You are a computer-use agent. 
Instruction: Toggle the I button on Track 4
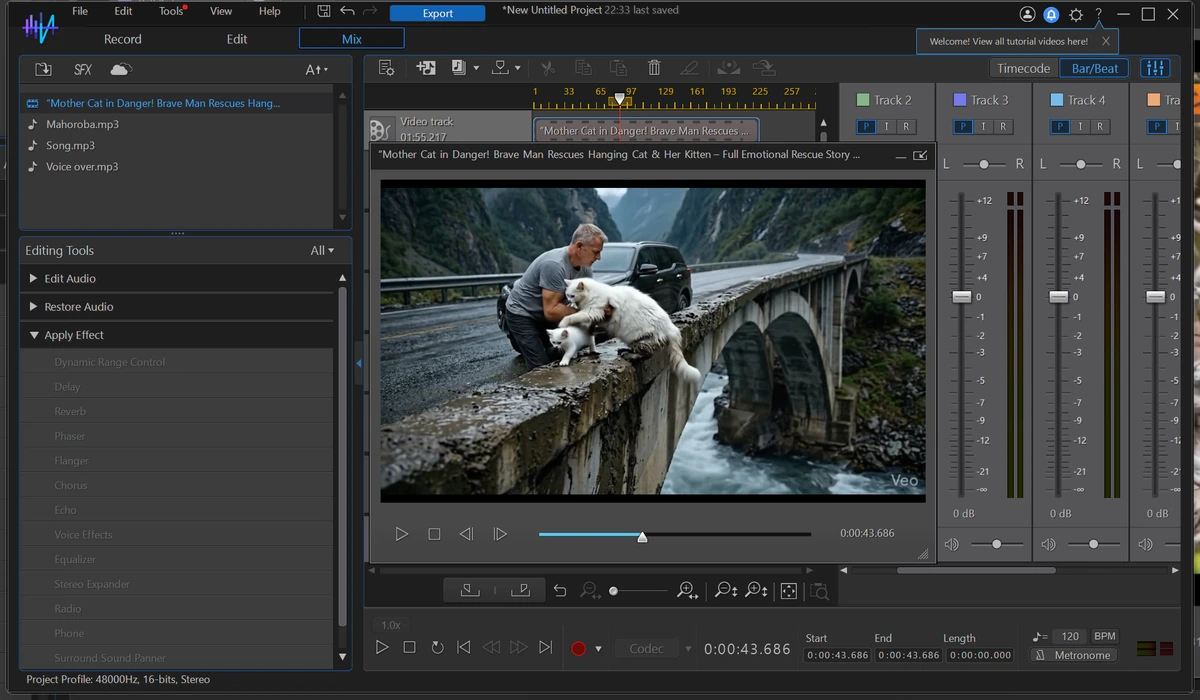(x=1079, y=127)
